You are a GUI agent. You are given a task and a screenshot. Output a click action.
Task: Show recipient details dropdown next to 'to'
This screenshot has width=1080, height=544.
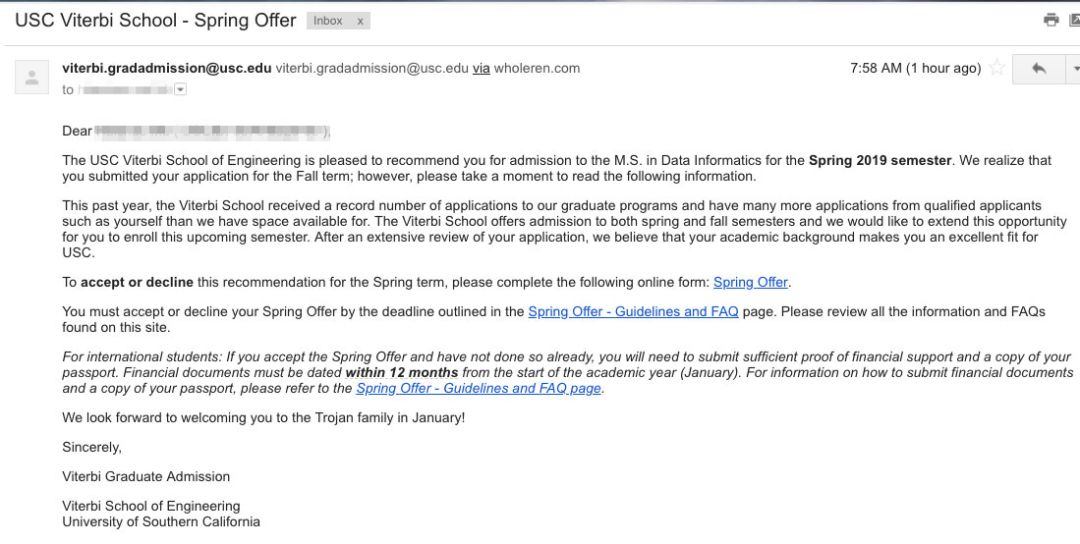click(x=181, y=90)
